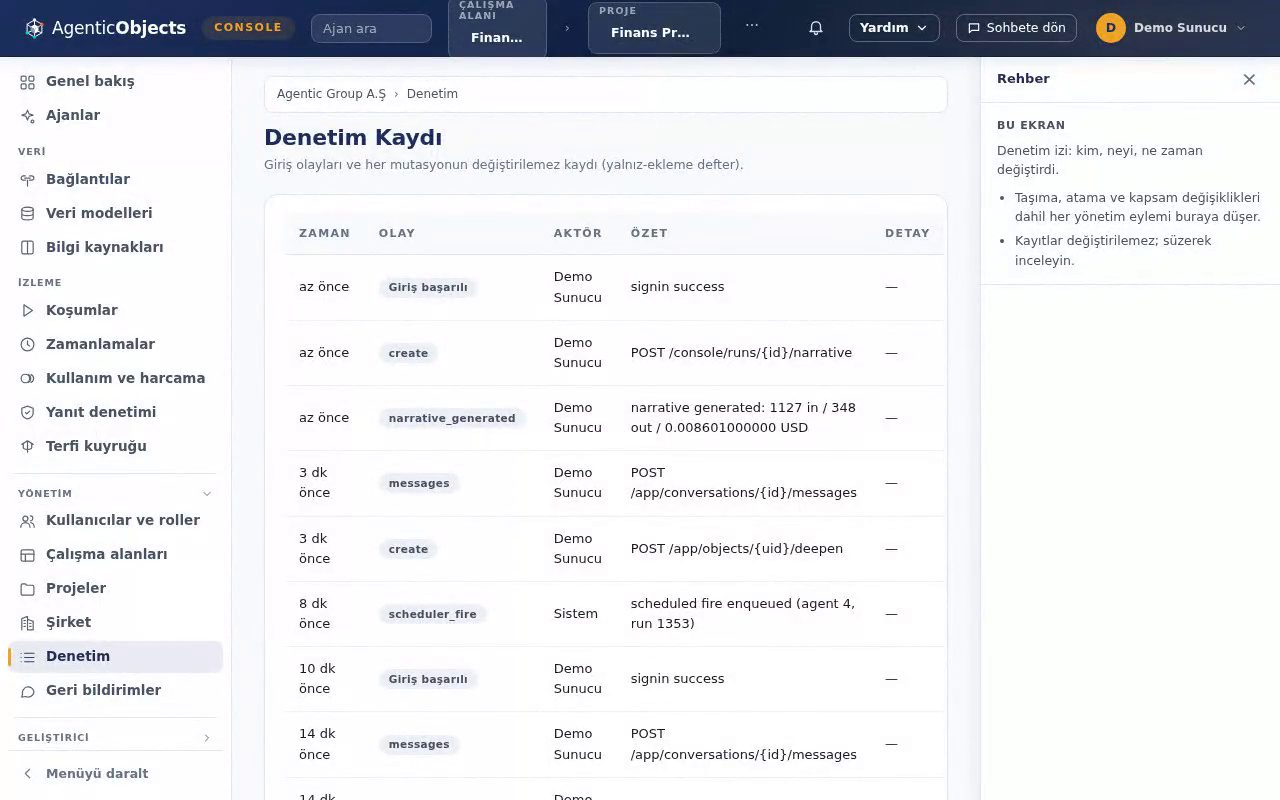The image size is (1280, 800).
Task: Click the narrative_generated event badge
Action: point(452,418)
